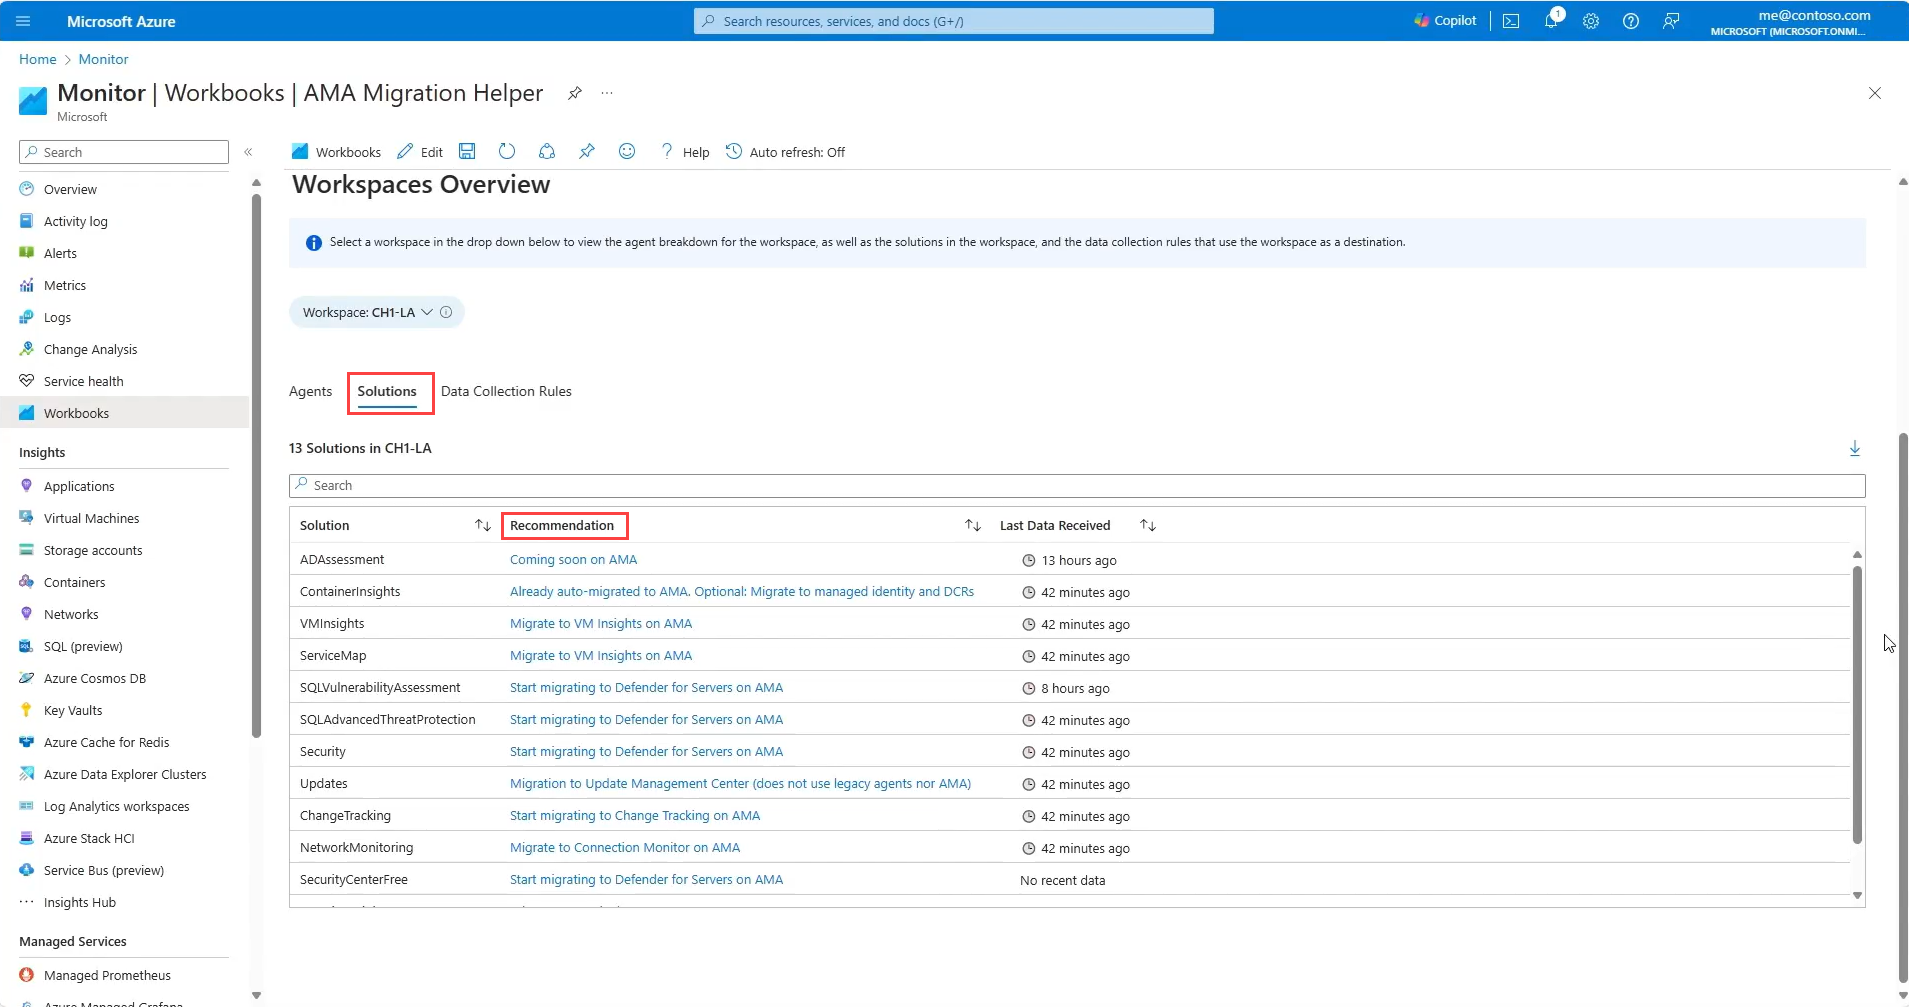Open the notifications bell
The height and width of the screenshot is (1007, 1909).
[x=1551, y=21]
